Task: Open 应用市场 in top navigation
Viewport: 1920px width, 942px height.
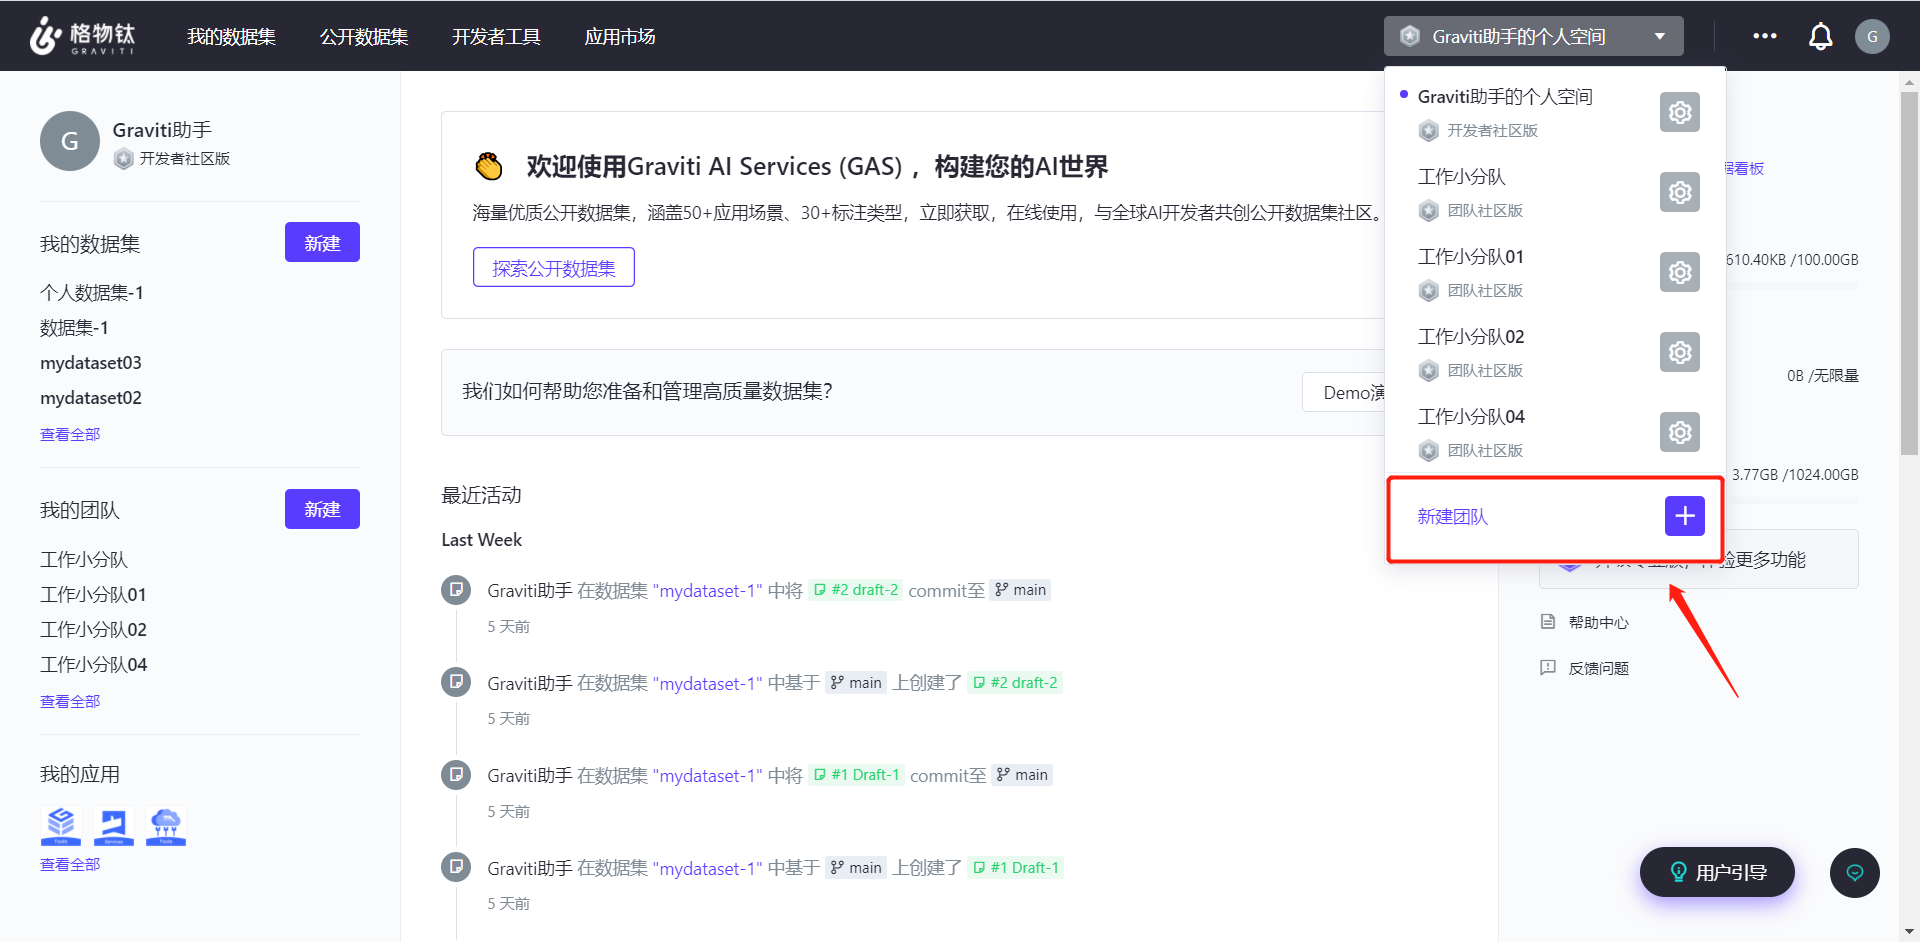Action: 620,37
